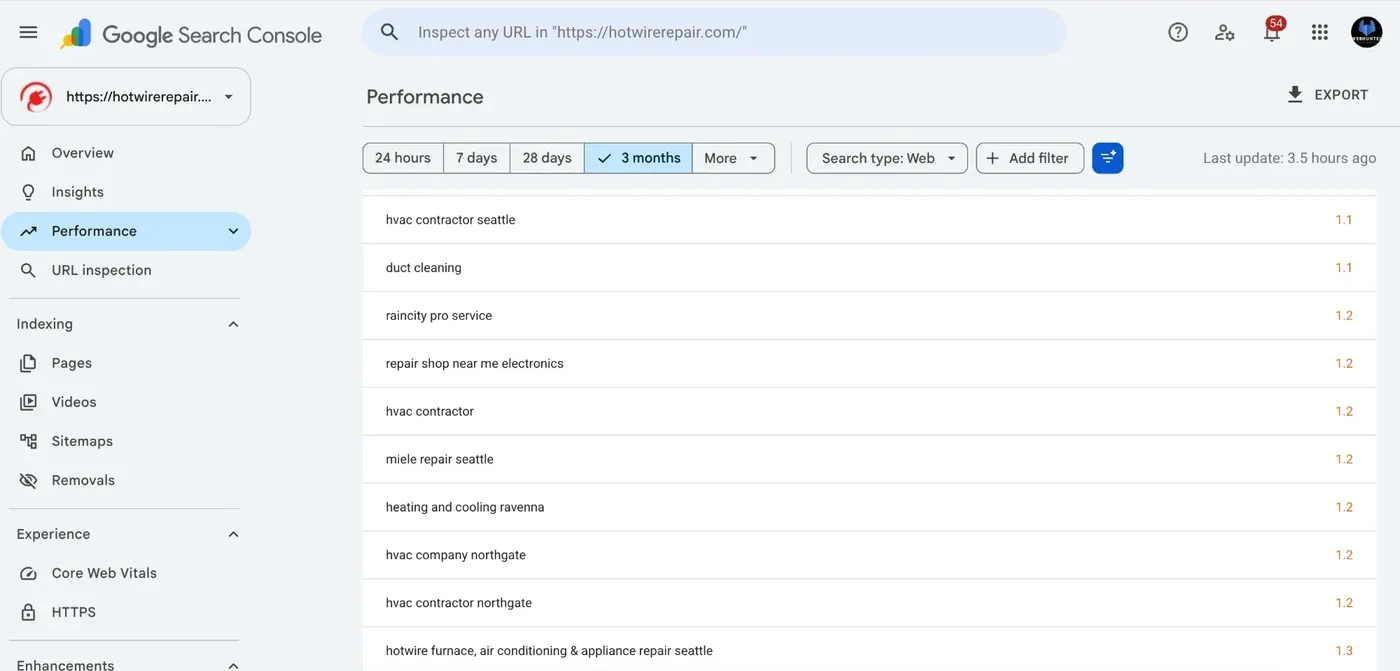This screenshot has width=1400, height=671.
Task: Open the Help question mark icon
Action: (x=1178, y=32)
